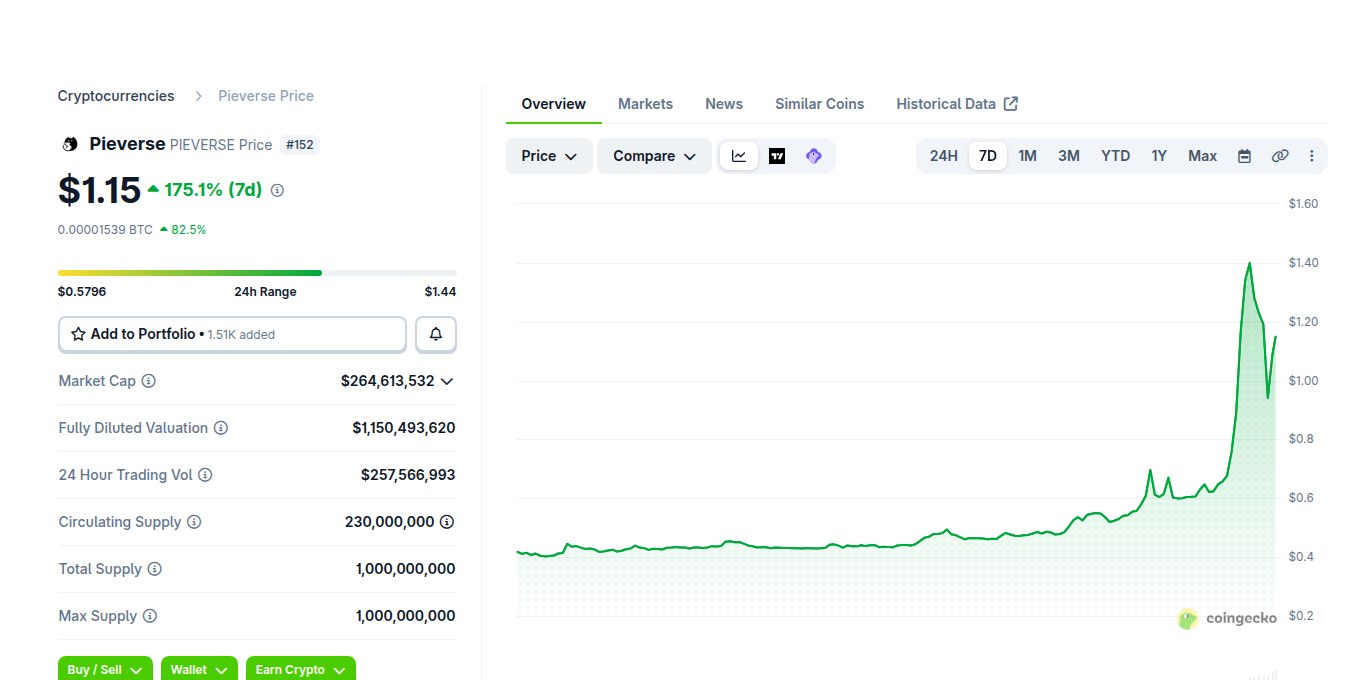Click the #152 rank badge

point(300,145)
